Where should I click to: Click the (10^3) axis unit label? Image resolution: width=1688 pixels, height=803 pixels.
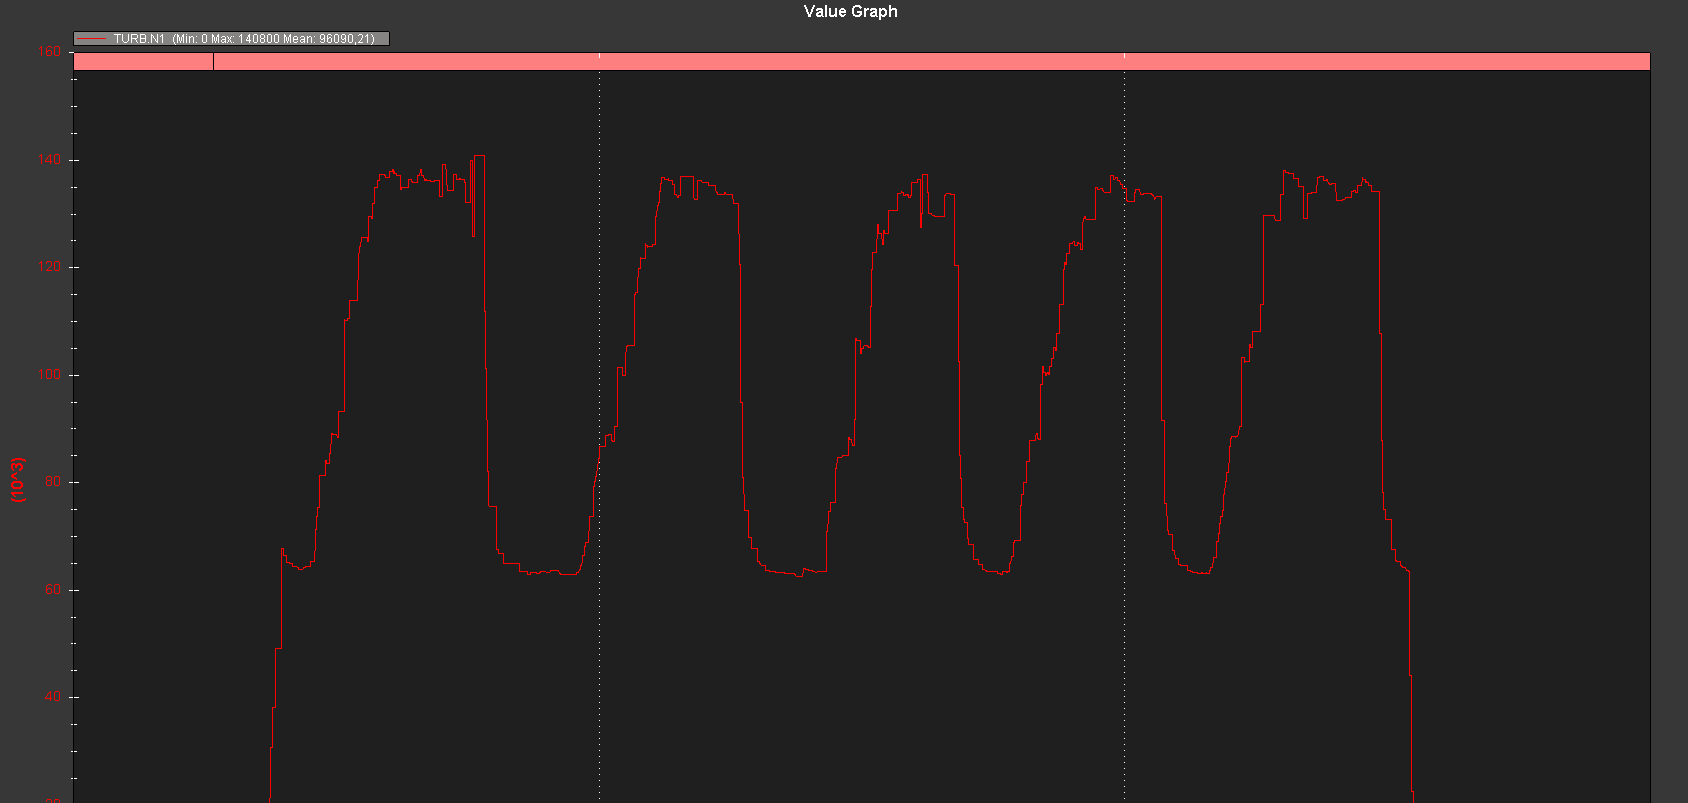tap(18, 479)
